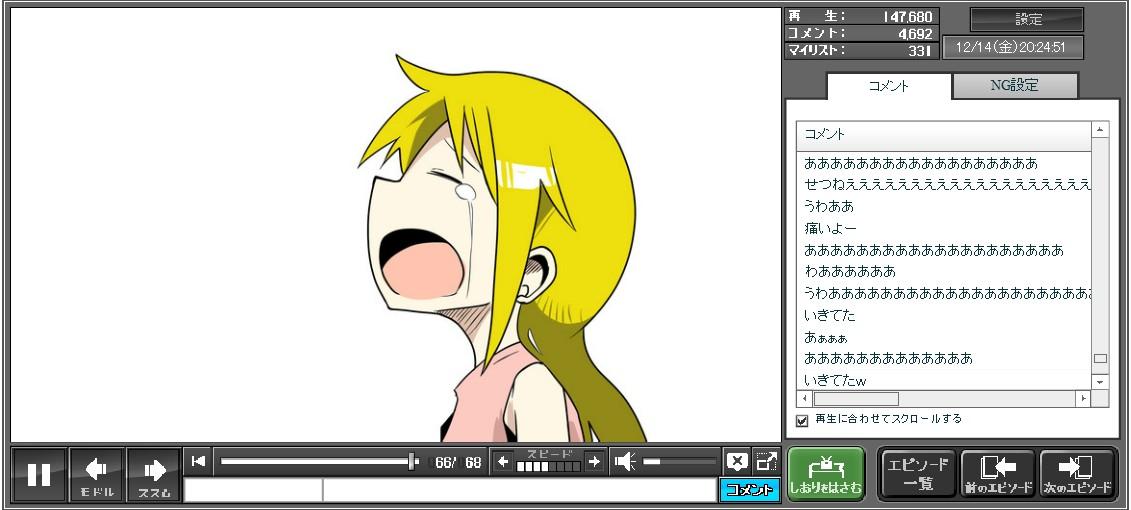1131x510 pixels.
Task: Go to the previous episode
Action: (997, 474)
